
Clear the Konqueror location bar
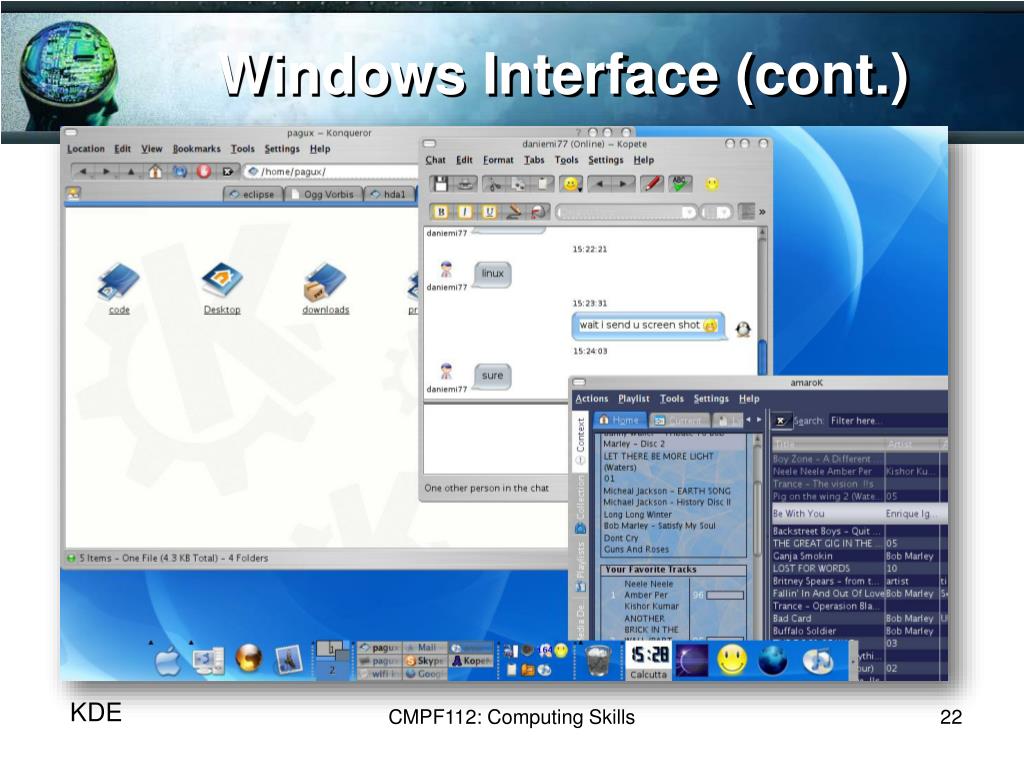(227, 172)
